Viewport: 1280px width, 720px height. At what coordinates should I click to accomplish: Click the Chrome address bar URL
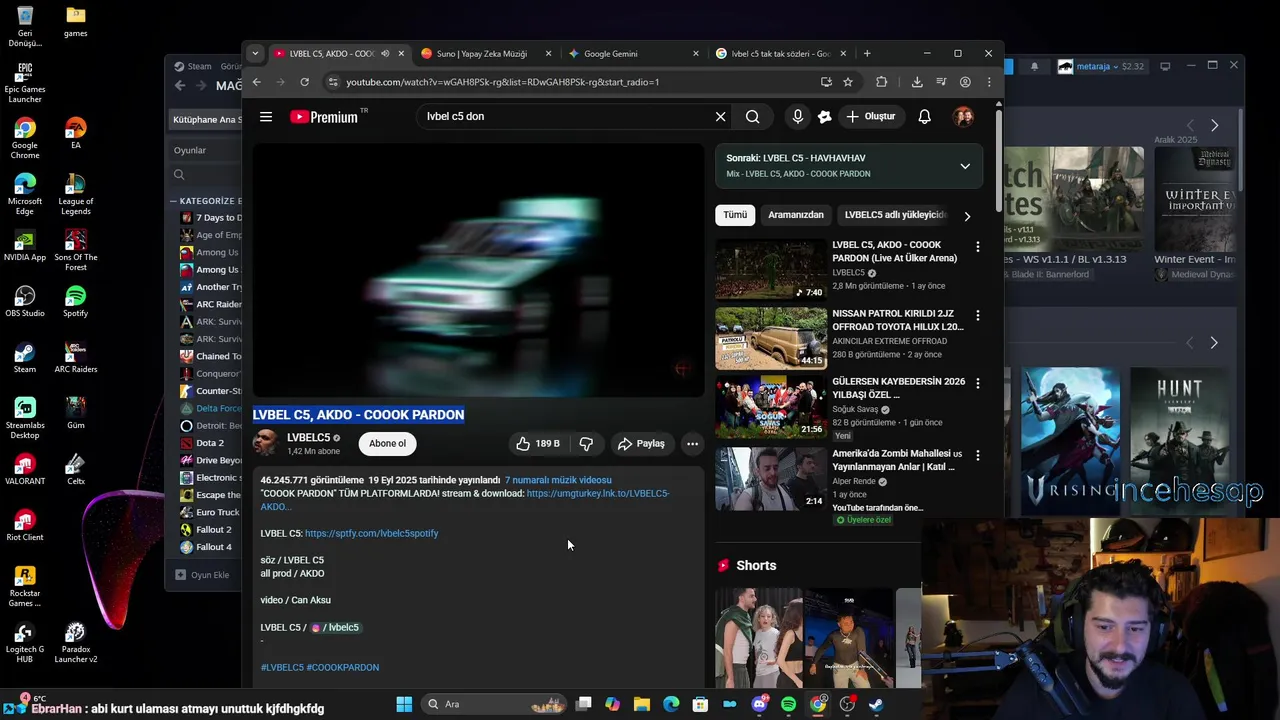click(x=503, y=82)
